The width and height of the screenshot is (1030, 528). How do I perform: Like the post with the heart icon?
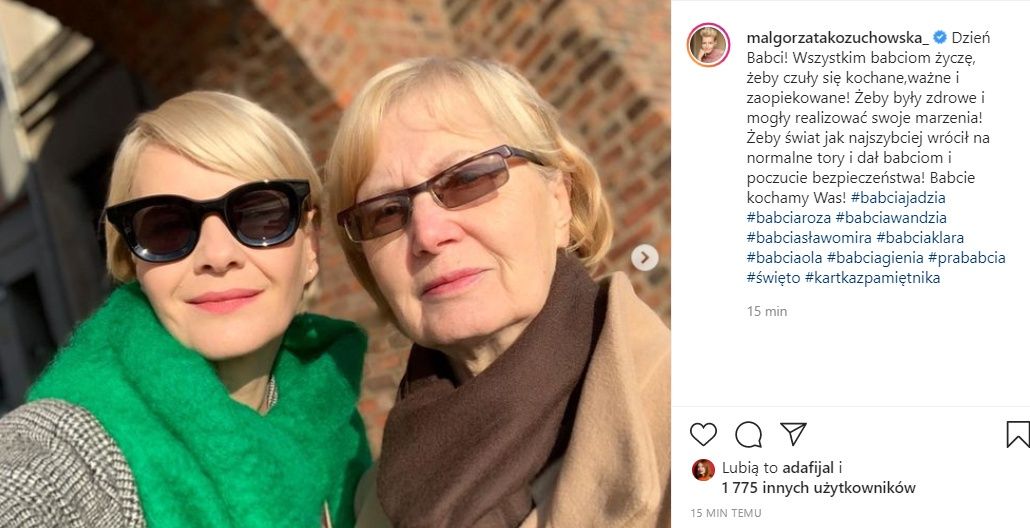[x=703, y=434]
